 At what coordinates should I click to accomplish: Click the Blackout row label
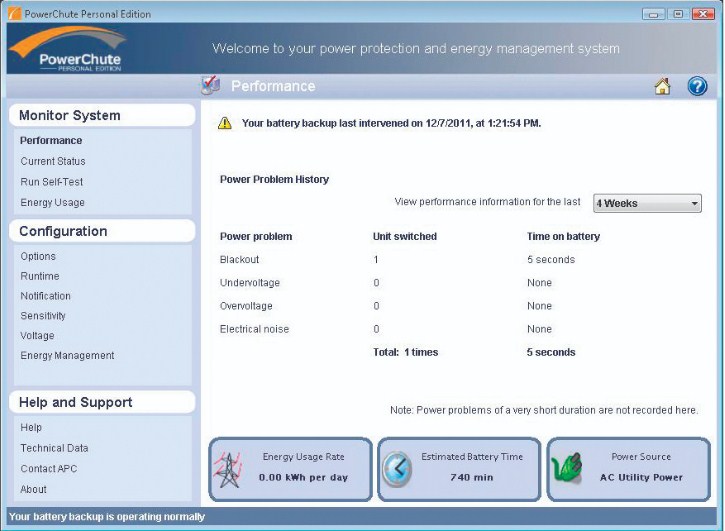pyautogui.click(x=240, y=259)
